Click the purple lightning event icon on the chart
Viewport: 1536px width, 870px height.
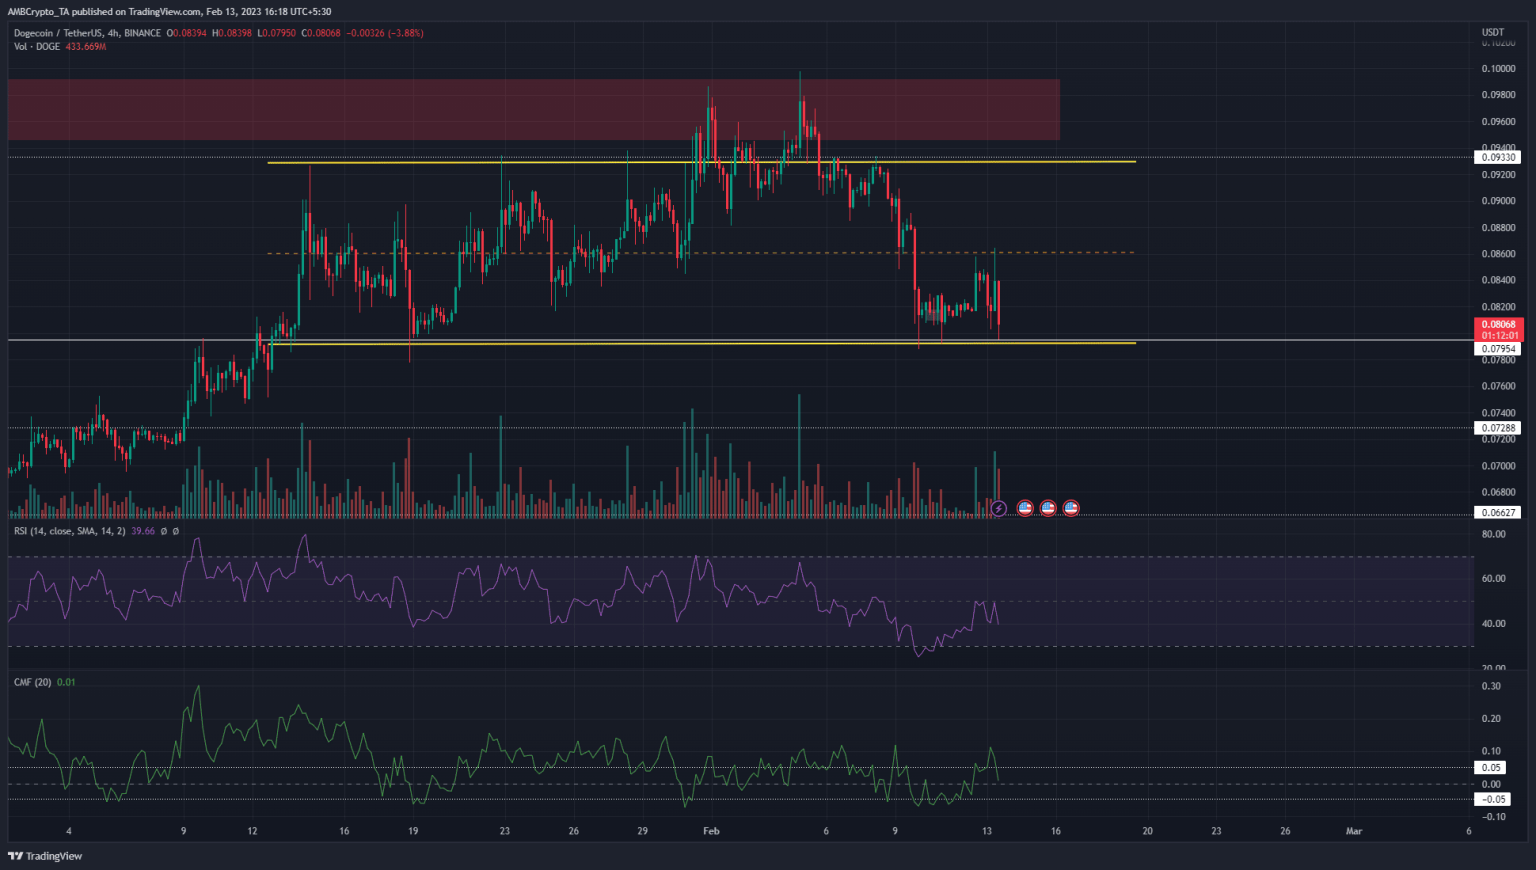pos(998,508)
